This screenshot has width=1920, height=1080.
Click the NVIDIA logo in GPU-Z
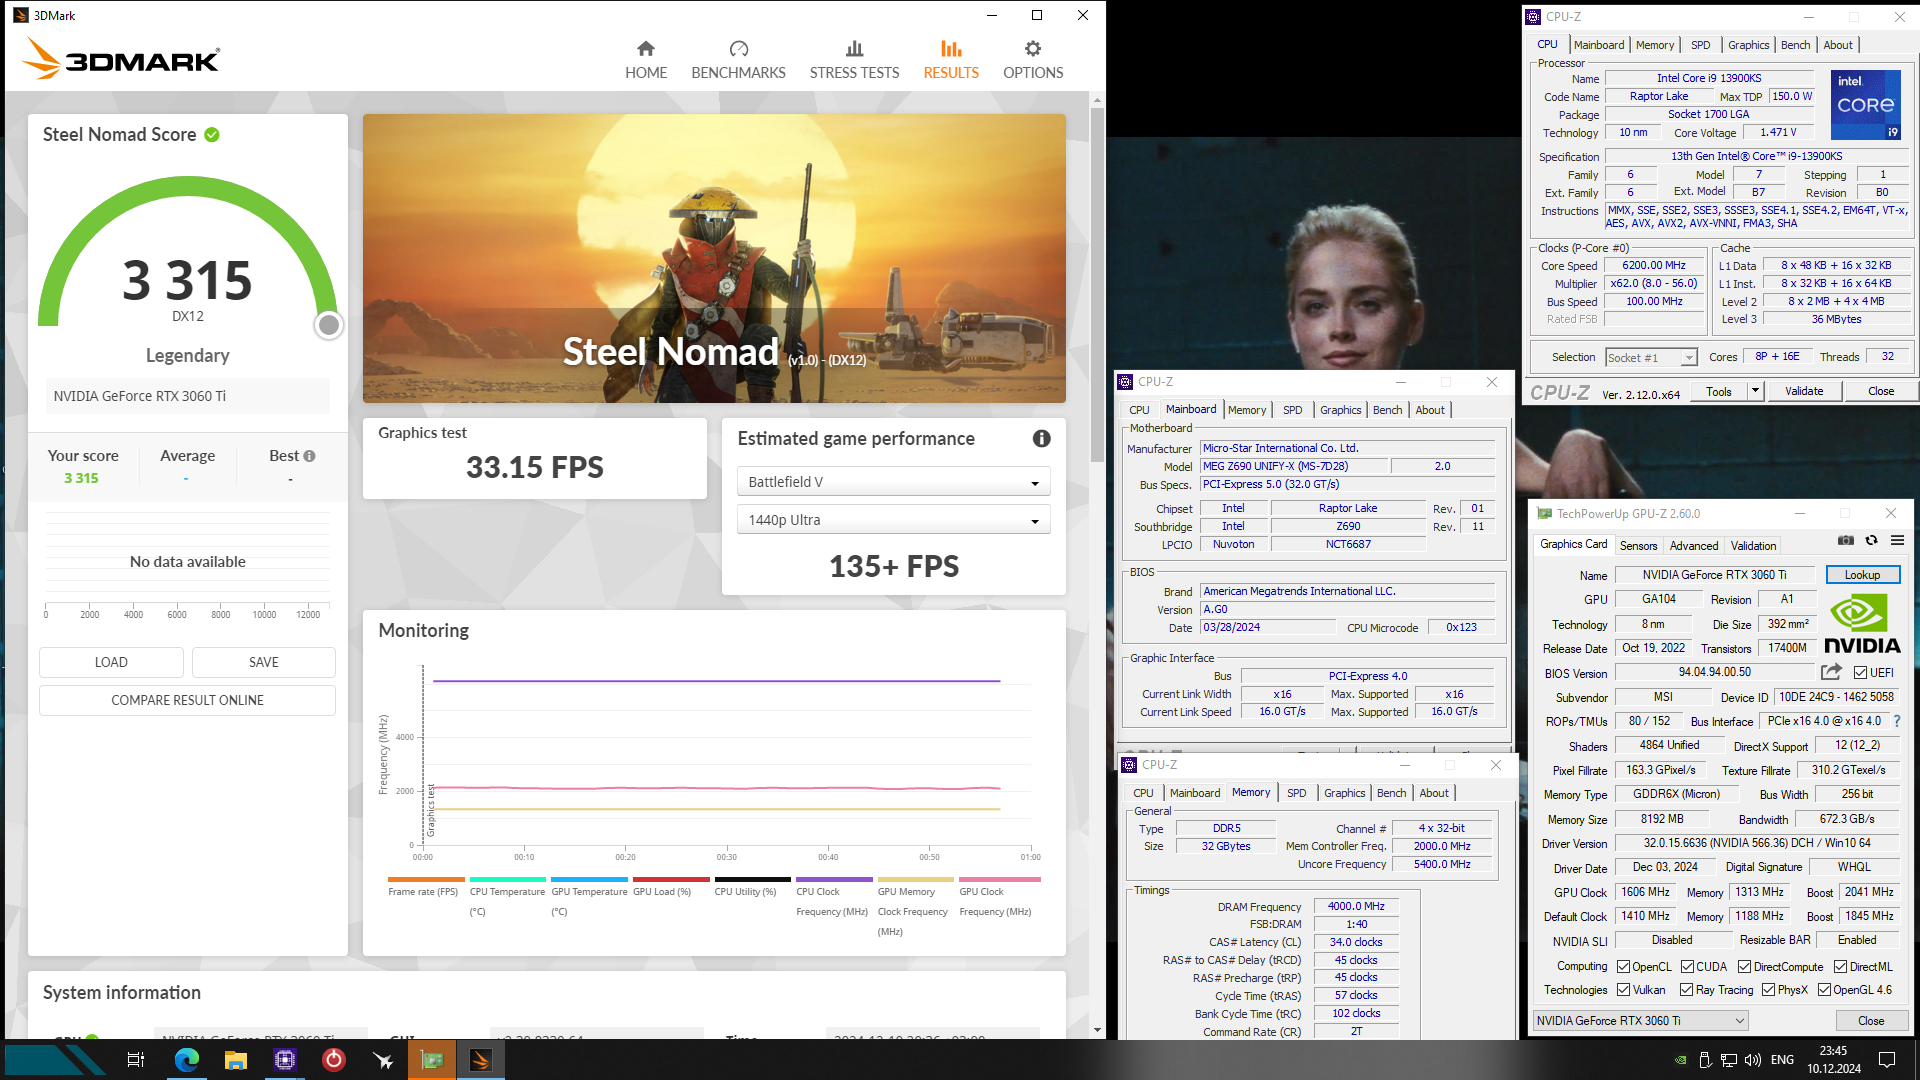[1862, 624]
